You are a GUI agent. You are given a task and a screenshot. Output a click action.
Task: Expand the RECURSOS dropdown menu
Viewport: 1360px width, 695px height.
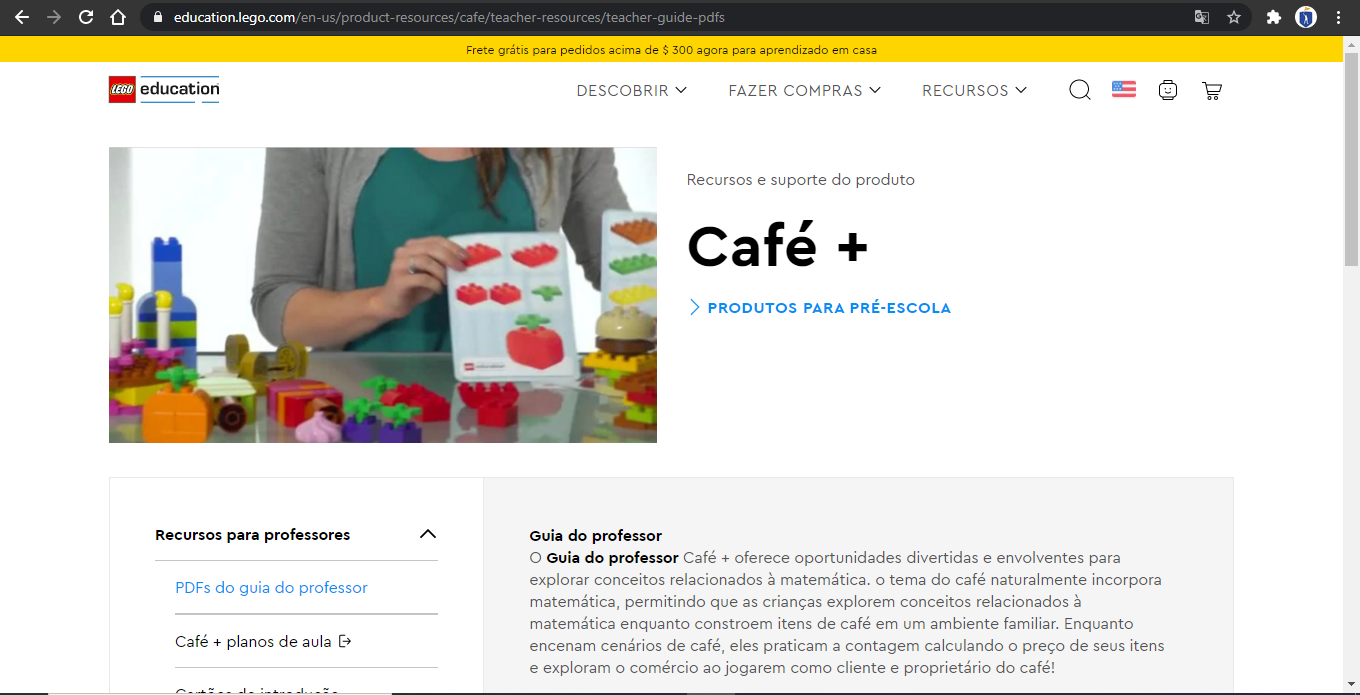point(974,90)
